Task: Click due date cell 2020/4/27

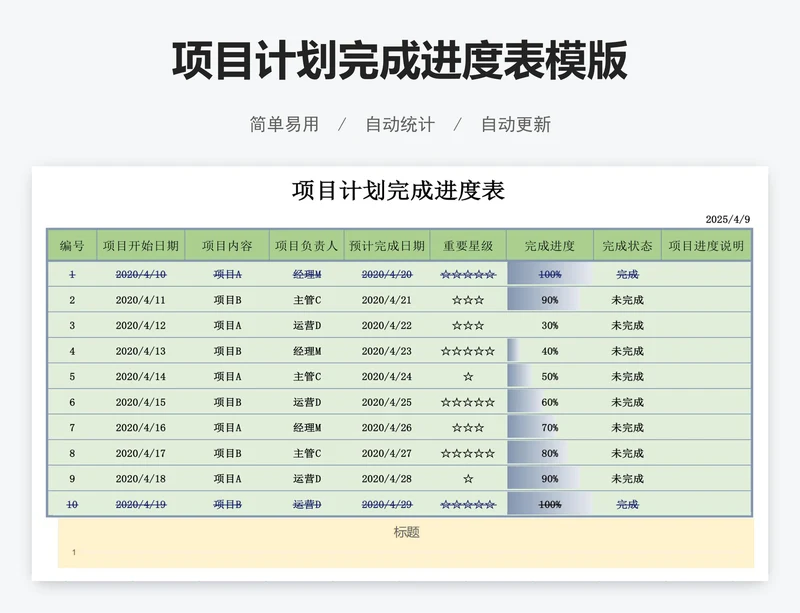Action: tap(387, 453)
